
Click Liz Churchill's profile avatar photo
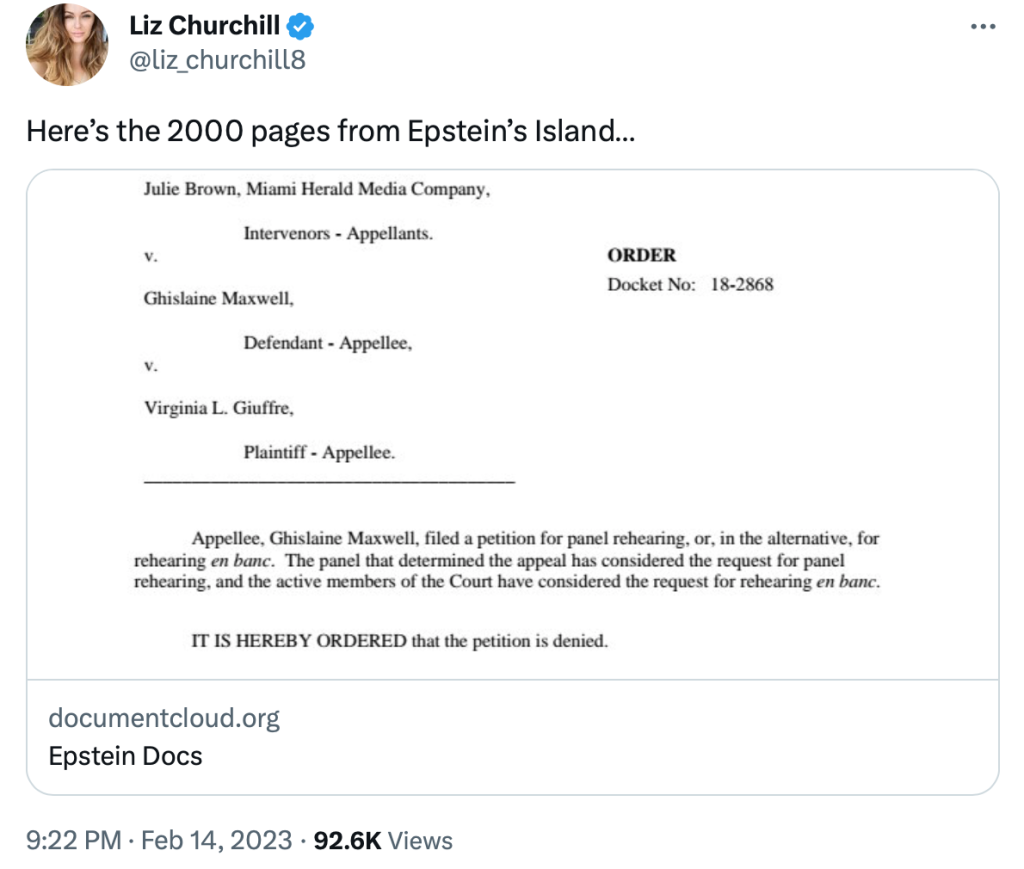tap(67, 44)
